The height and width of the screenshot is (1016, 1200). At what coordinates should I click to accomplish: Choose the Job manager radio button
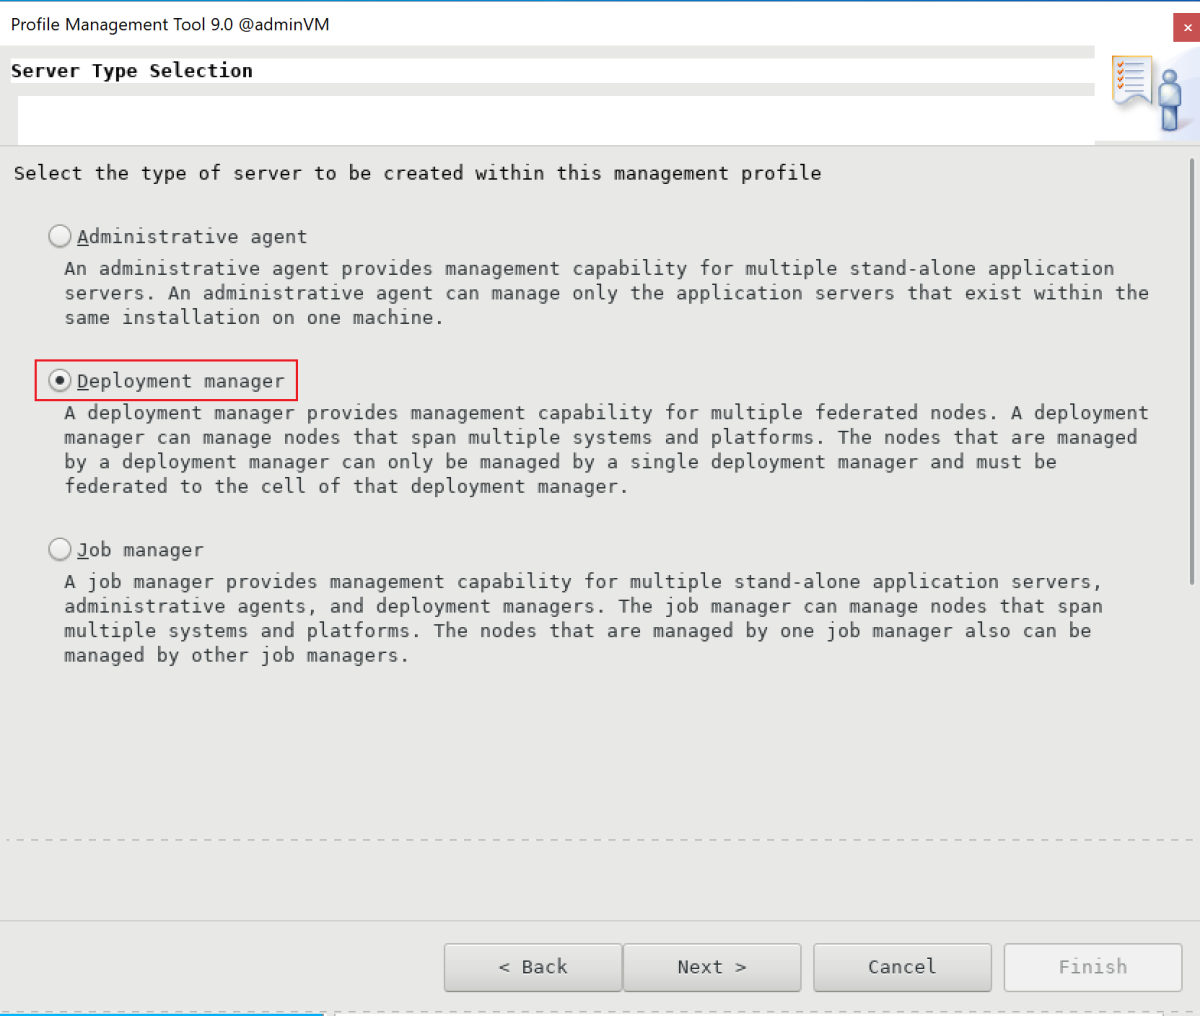59,548
